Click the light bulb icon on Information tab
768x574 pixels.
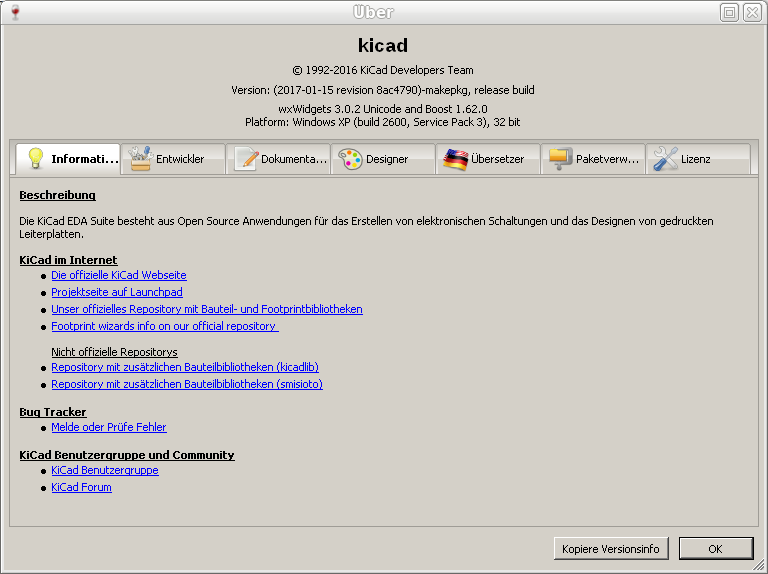click(35, 158)
